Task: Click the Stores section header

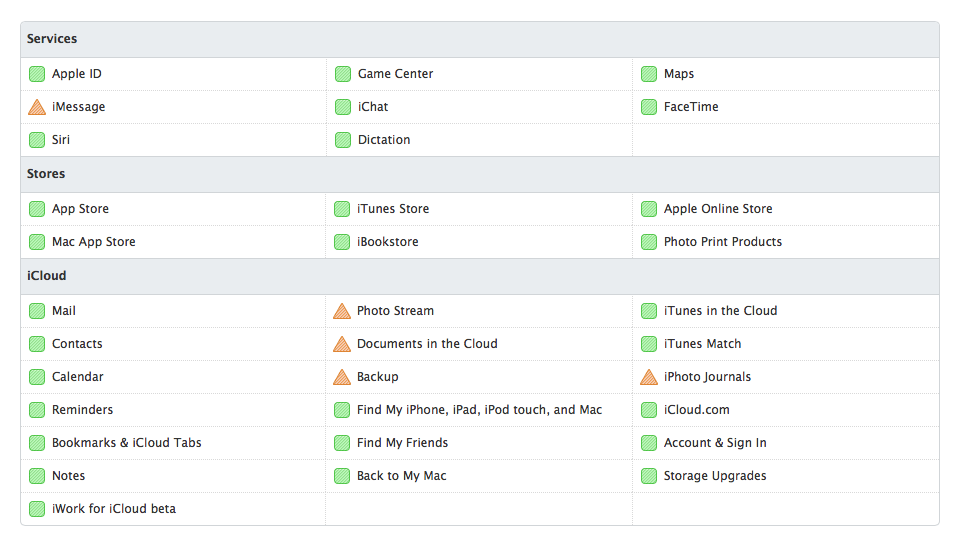Action: tap(480, 174)
